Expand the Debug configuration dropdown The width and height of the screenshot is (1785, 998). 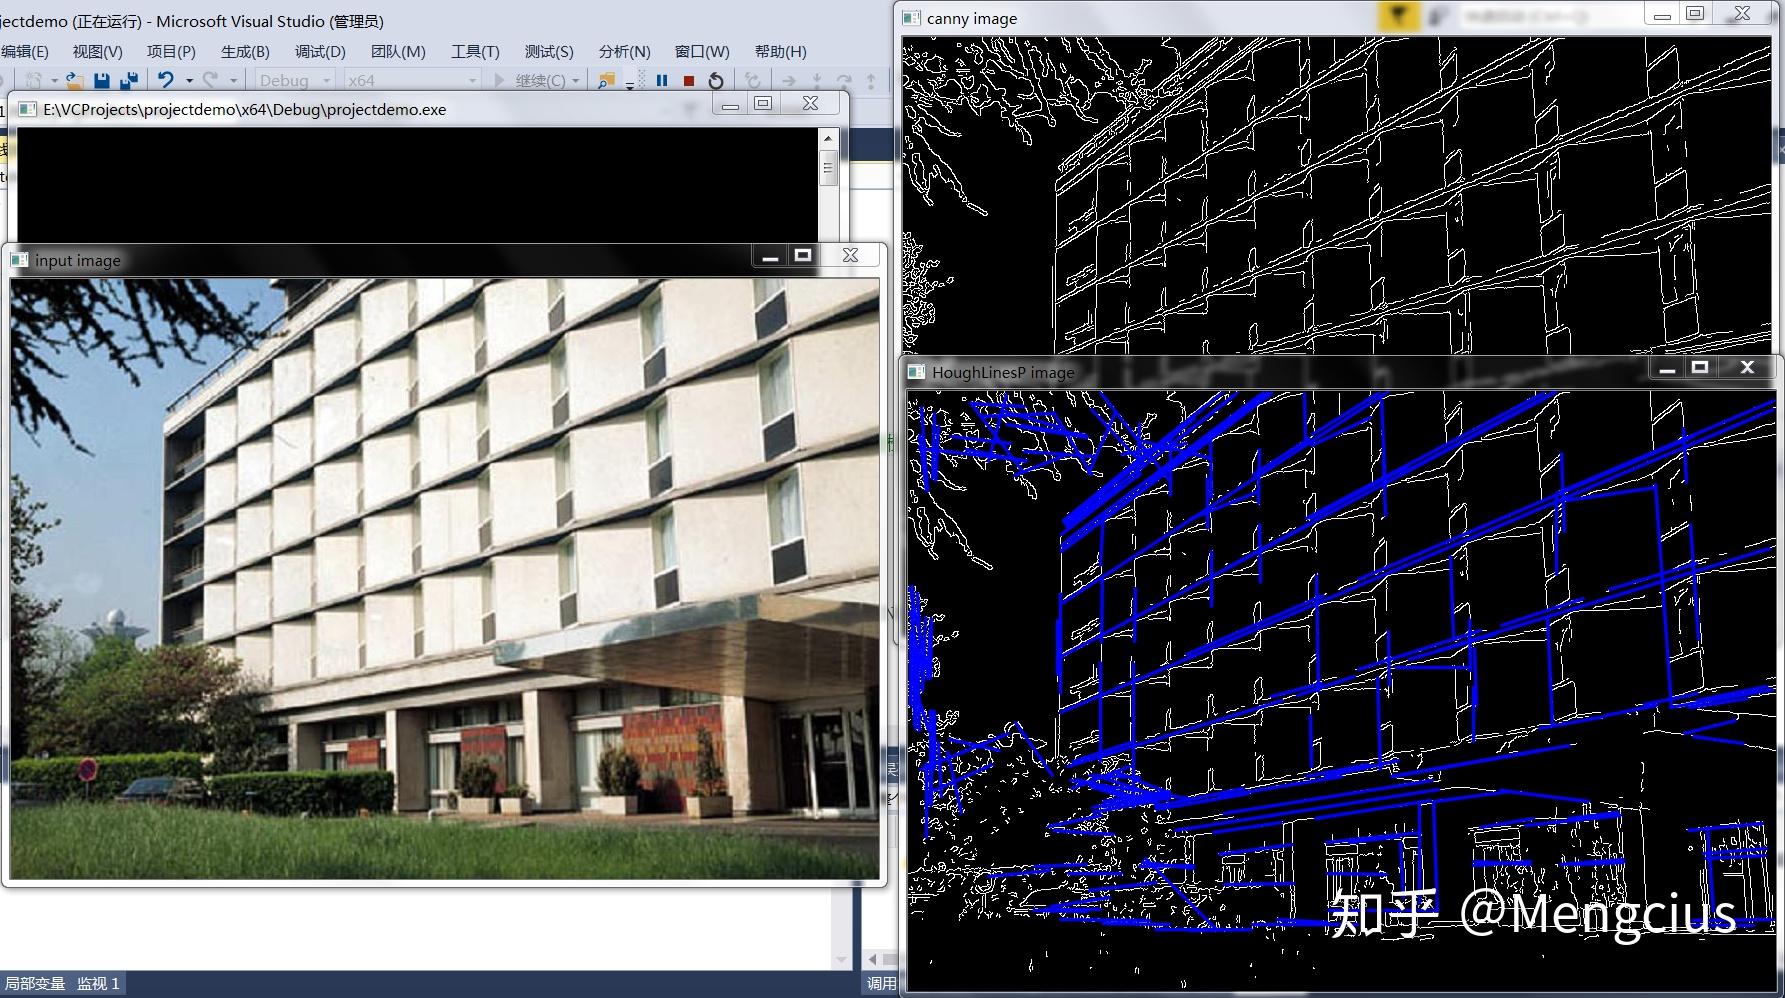point(326,81)
